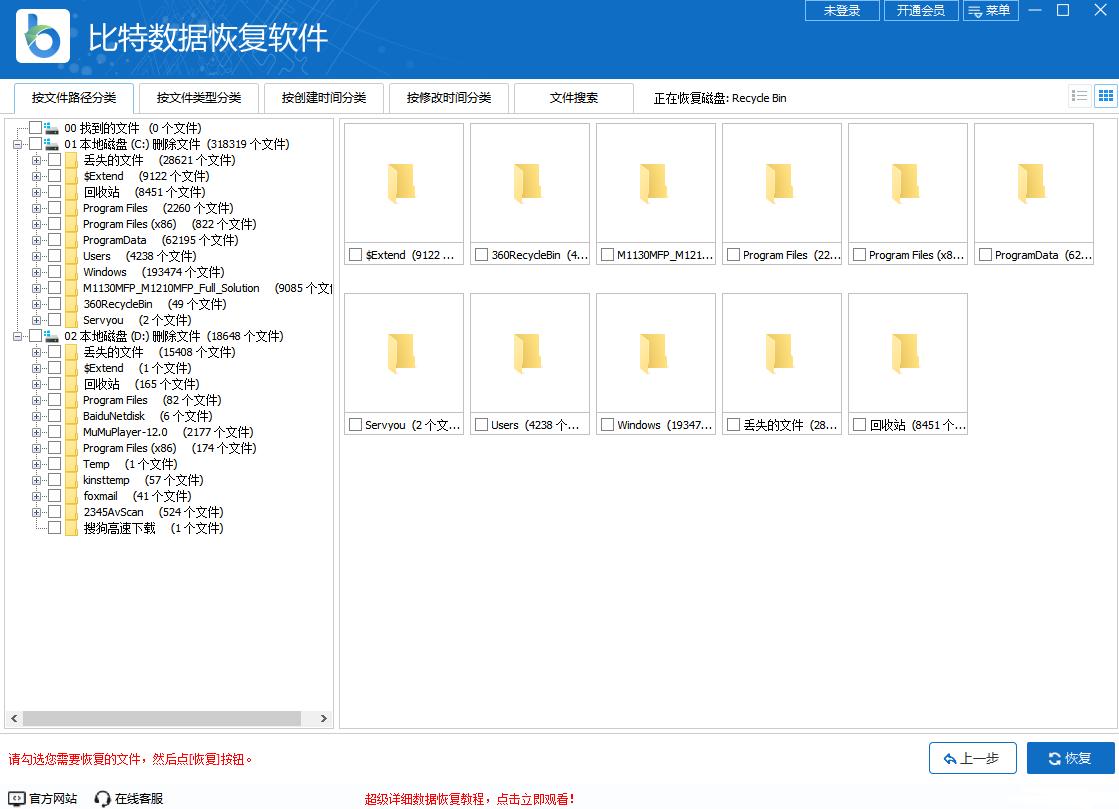Open the 文件搜索 tab
This screenshot has height=809, width=1119.
click(x=573, y=97)
